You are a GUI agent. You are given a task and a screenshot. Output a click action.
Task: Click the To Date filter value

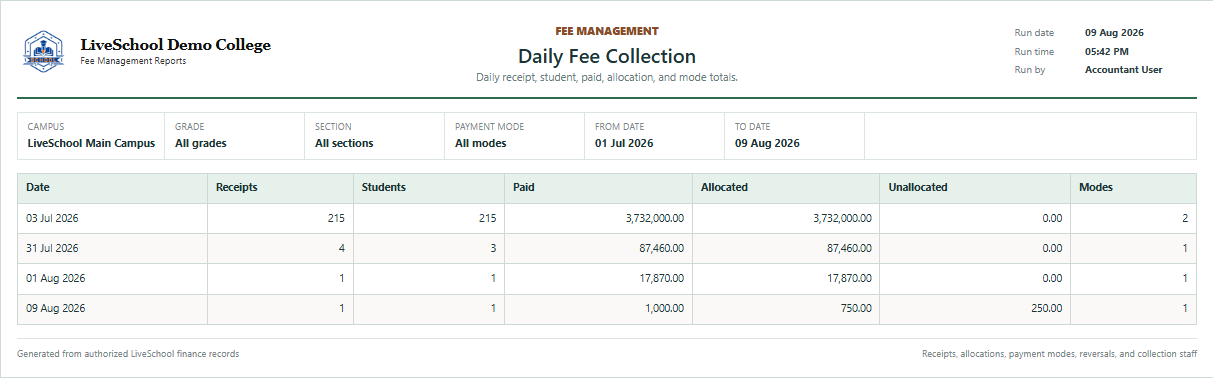[767, 143]
